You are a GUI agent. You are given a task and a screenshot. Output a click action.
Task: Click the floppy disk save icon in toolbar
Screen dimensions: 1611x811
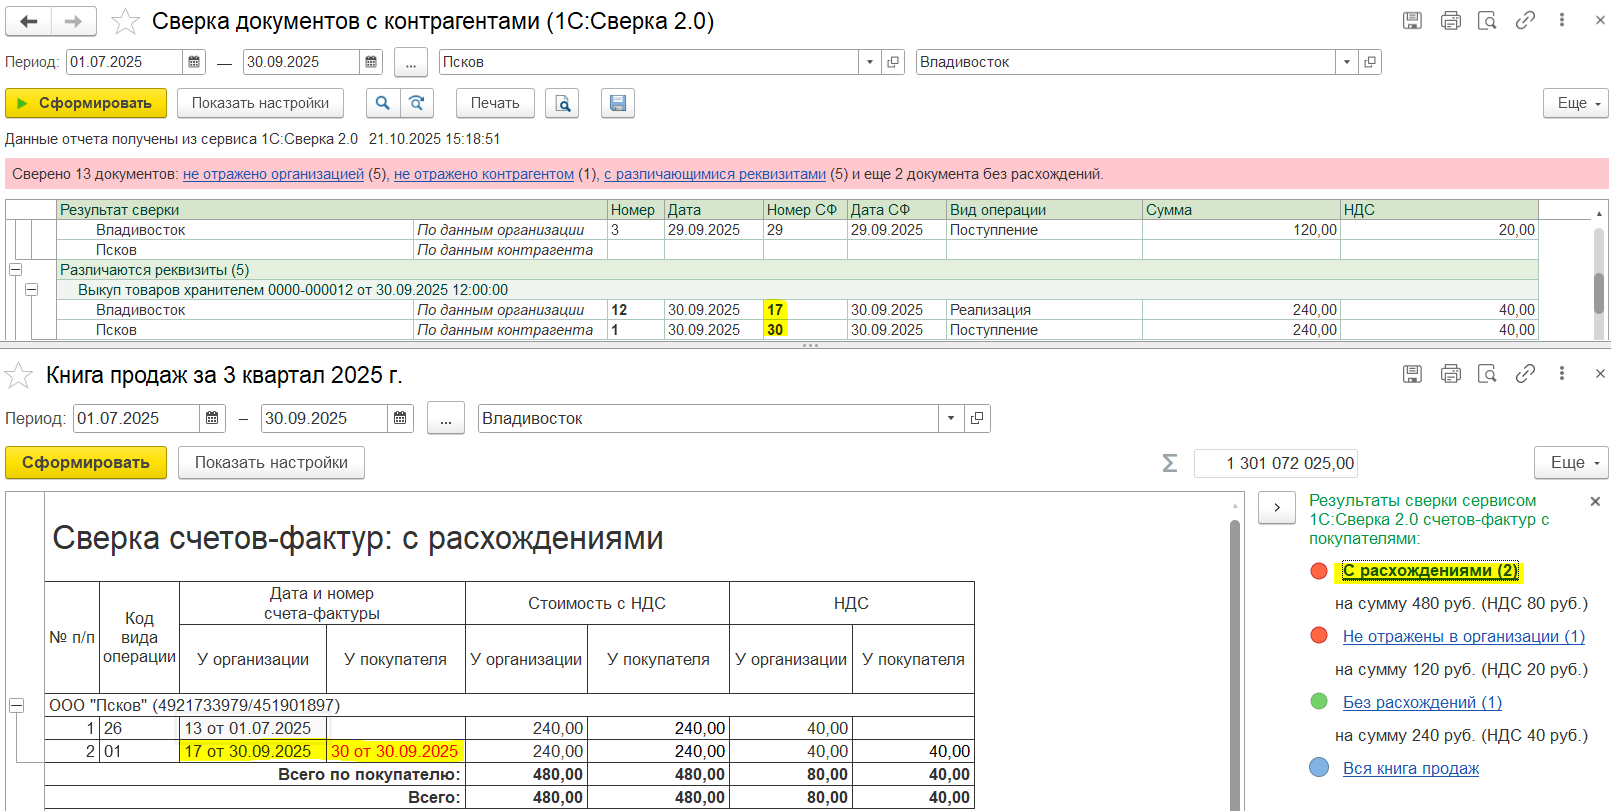[618, 103]
